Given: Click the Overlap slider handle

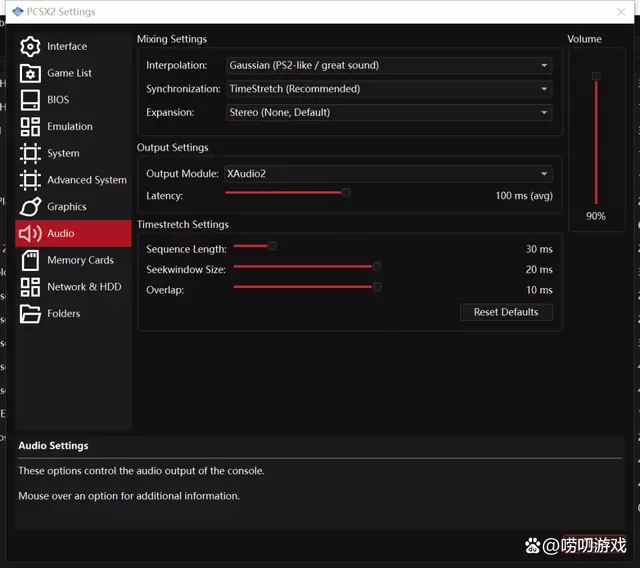Looking at the screenshot, I should 378,287.
